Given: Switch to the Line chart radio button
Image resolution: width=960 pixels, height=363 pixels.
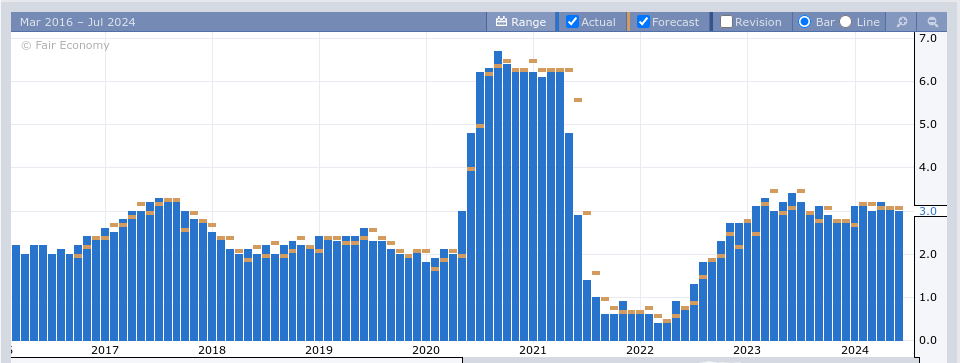Looking at the screenshot, I should coord(846,22).
